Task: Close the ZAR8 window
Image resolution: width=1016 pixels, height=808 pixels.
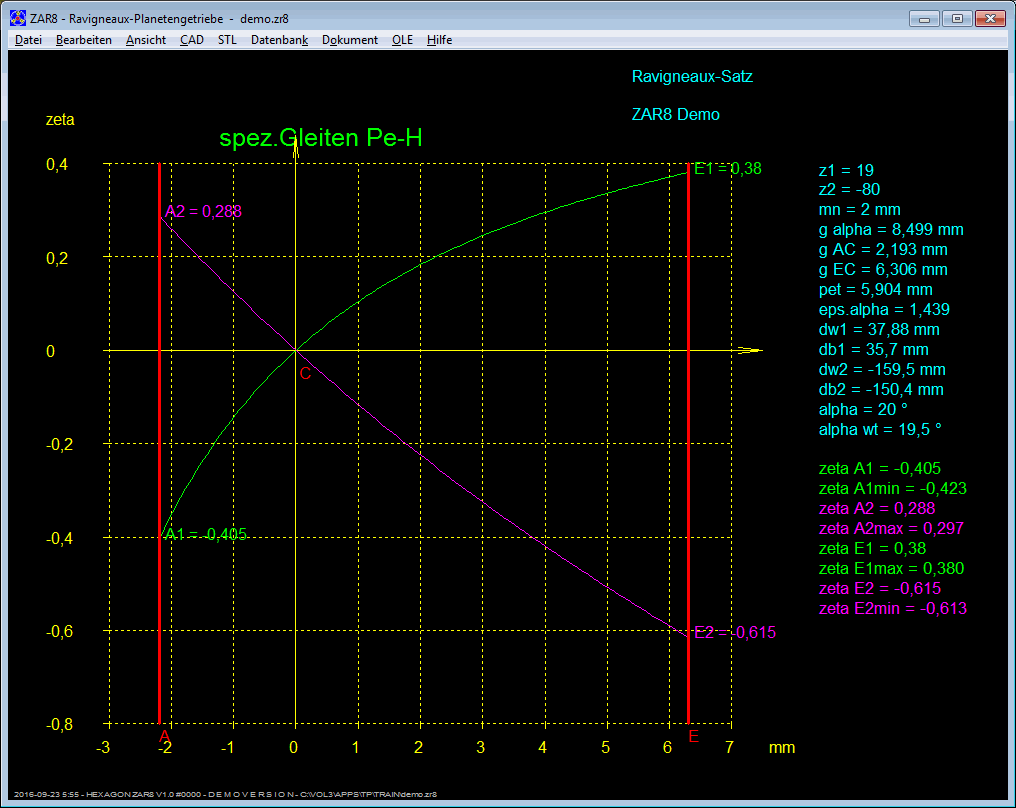Action: click(989, 18)
